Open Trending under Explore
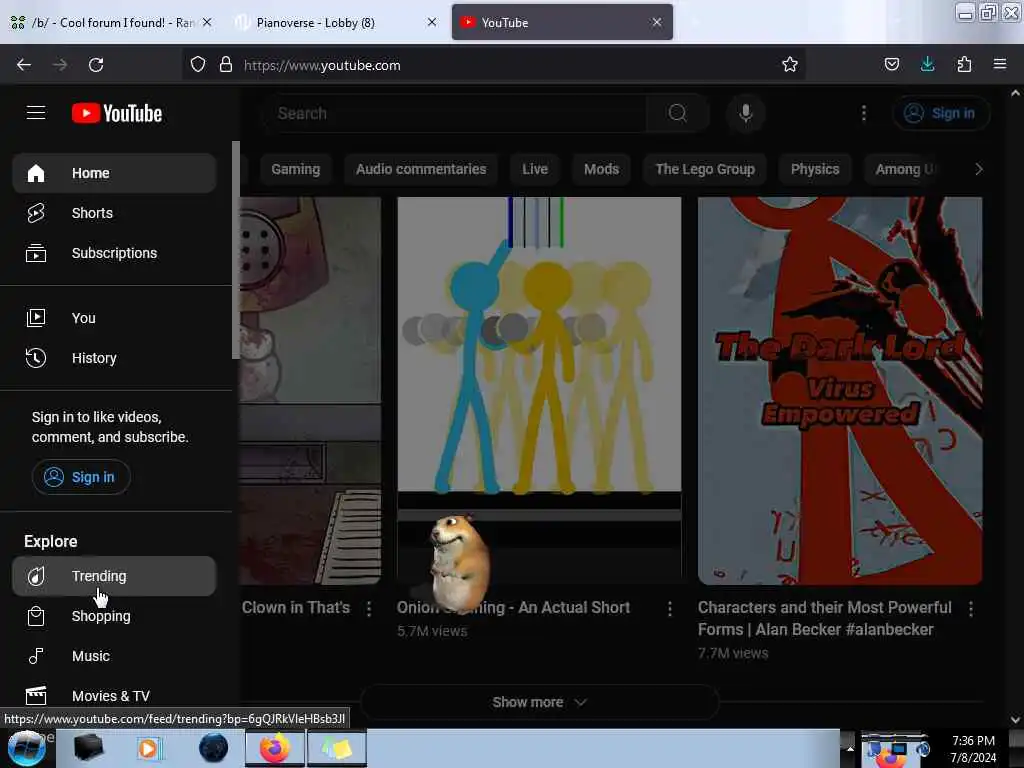Image resolution: width=1024 pixels, height=768 pixels. [114, 576]
